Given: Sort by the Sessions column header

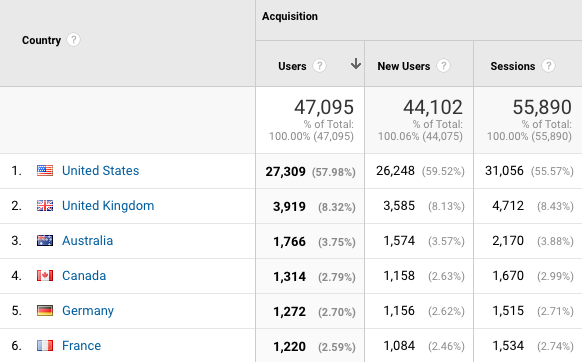Looking at the screenshot, I should (513, 66).
